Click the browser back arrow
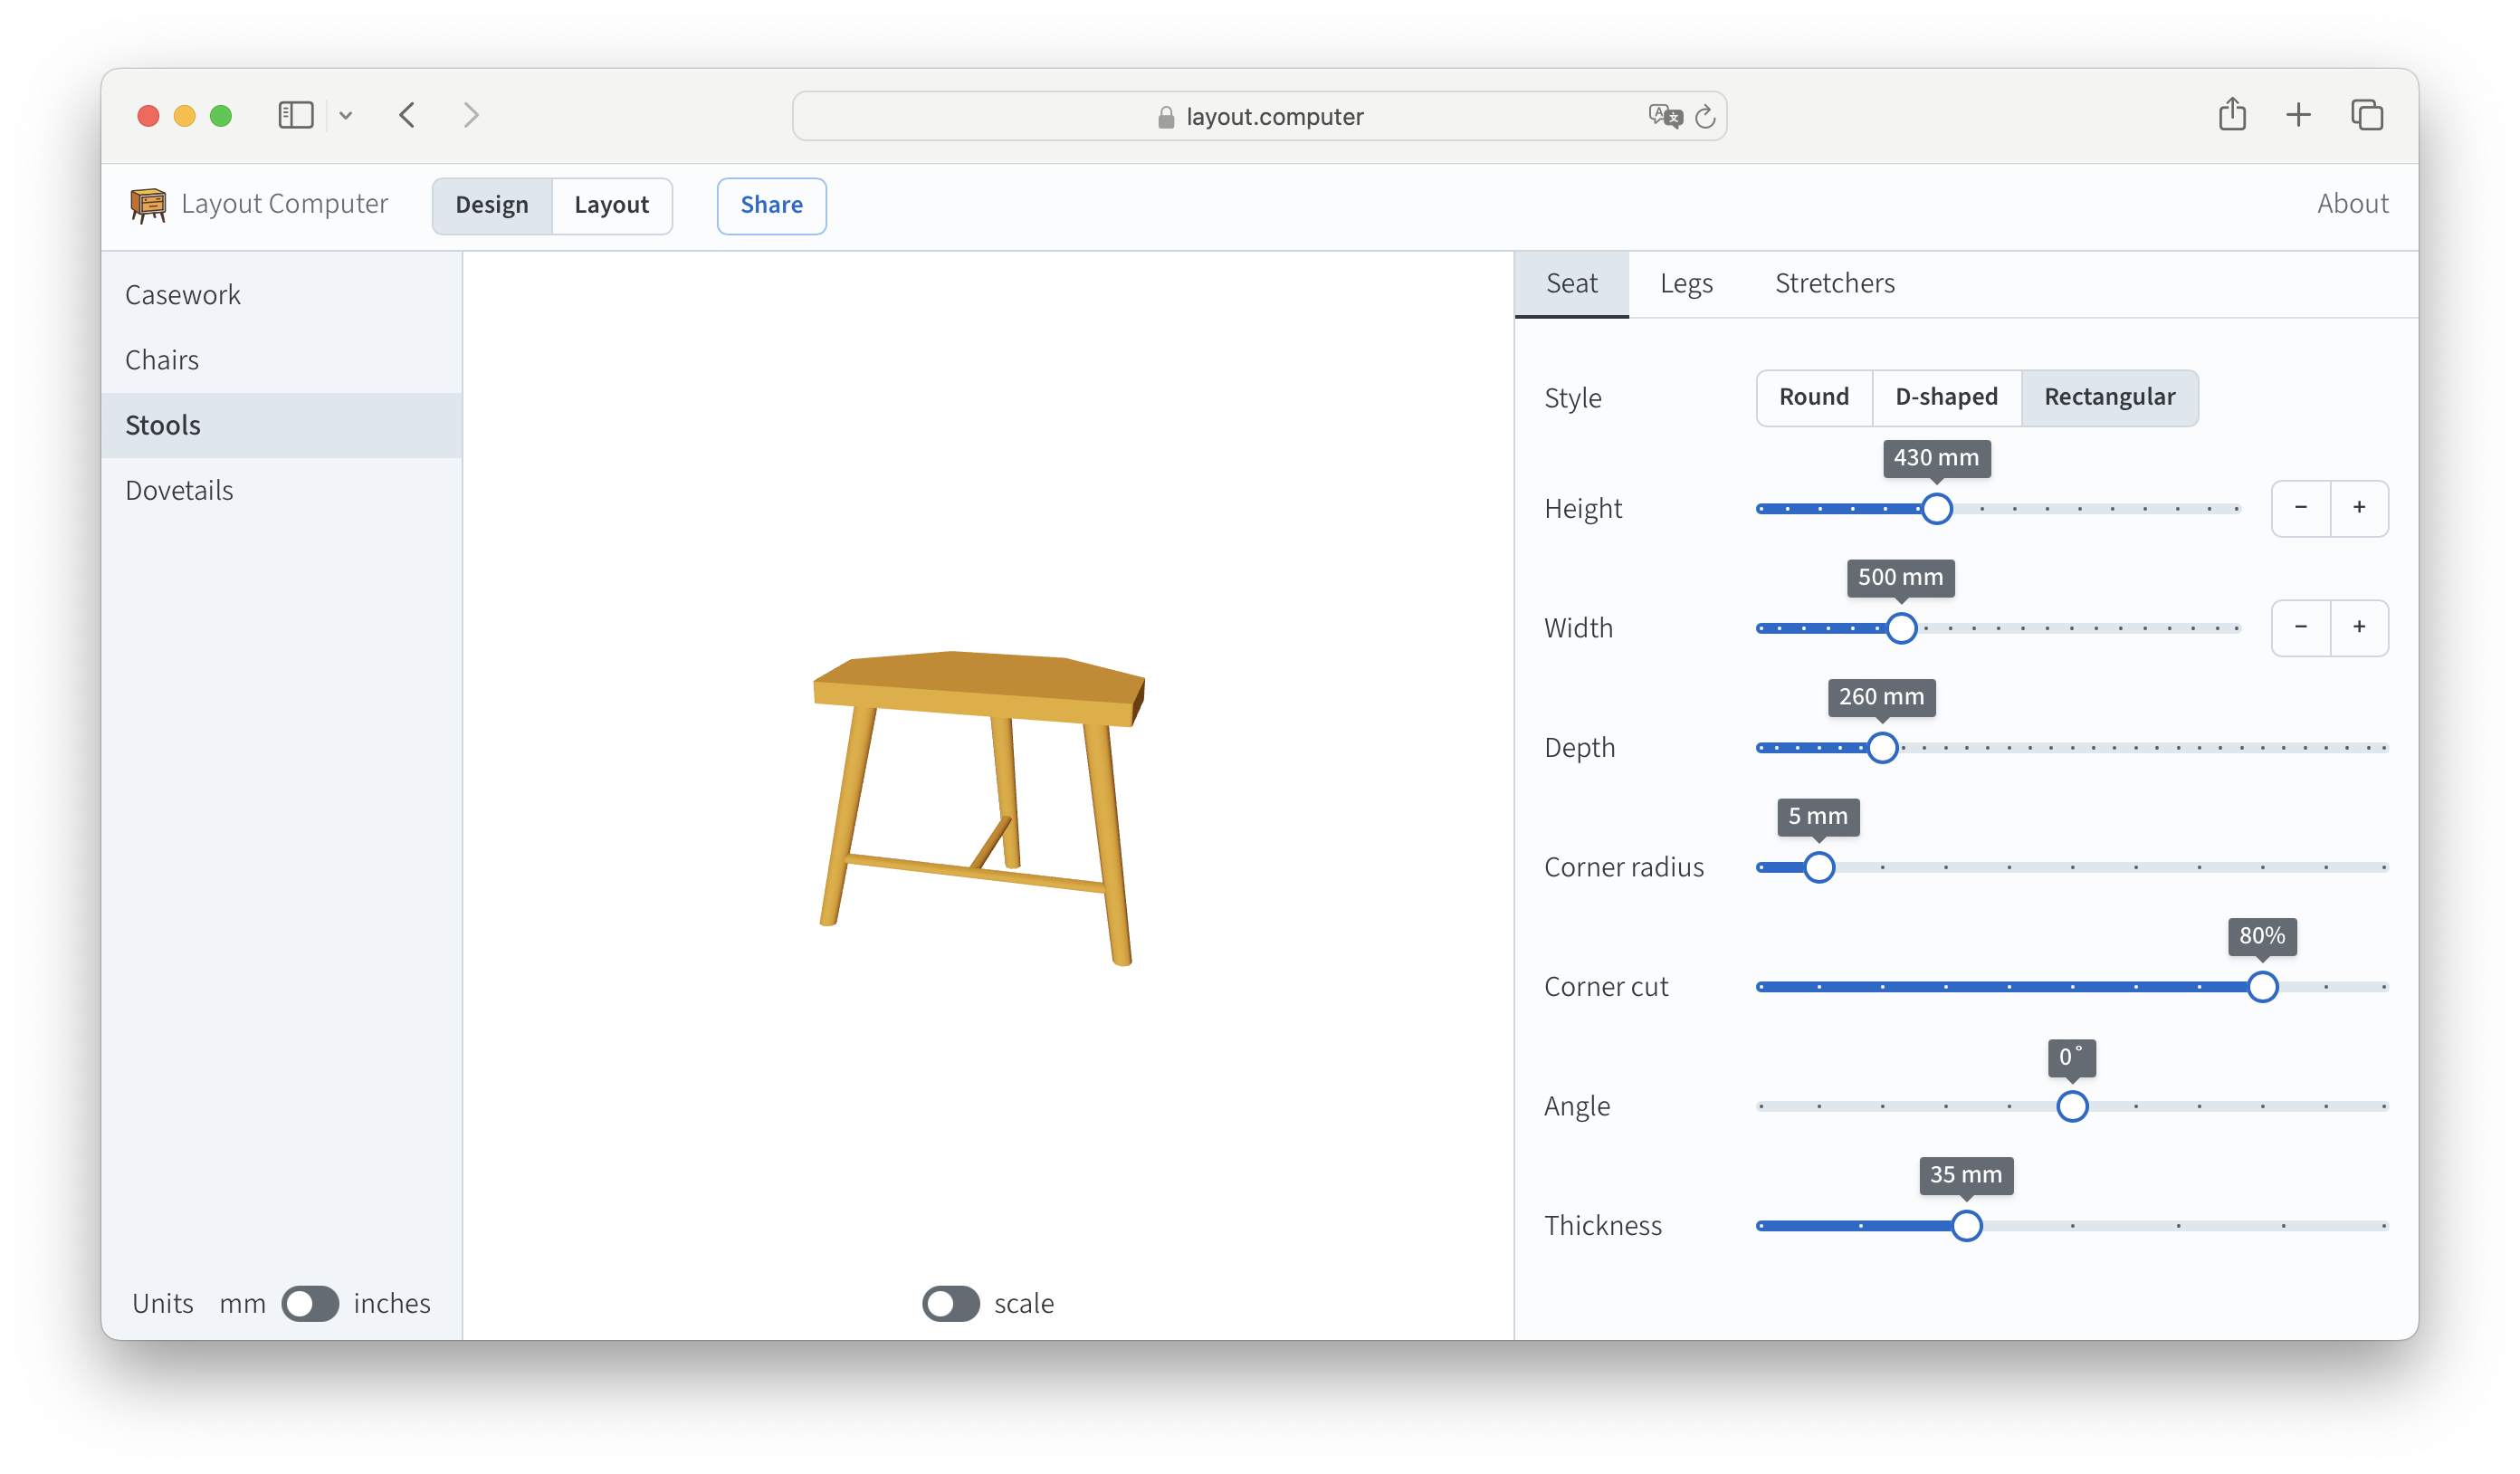Image resolution: width=2520 pixels, height=1474 pixels. pyautogui.click(x=407, y=115)
